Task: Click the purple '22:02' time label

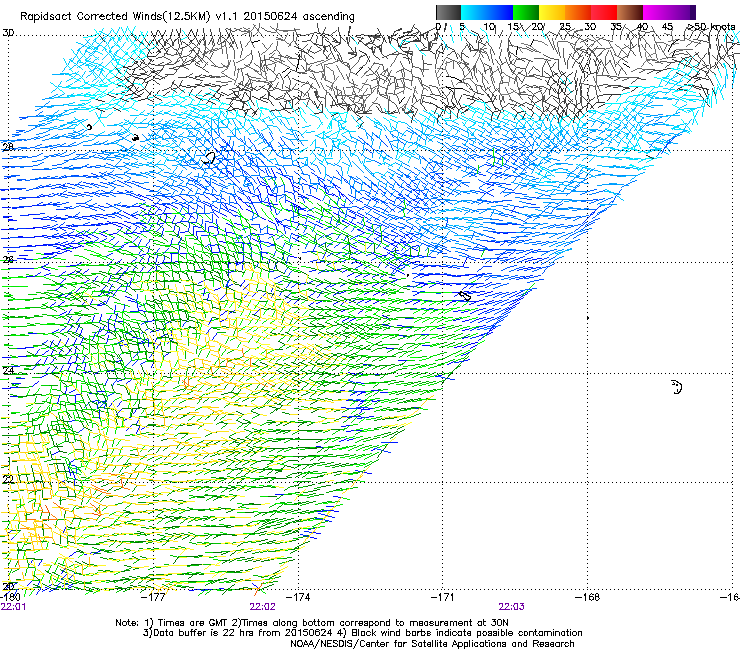Action: pos(262,607)
